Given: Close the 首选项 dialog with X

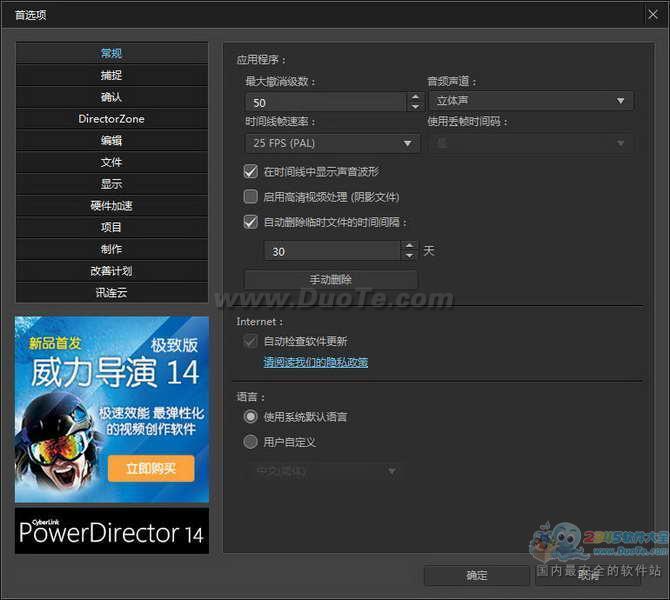Looking at the screenshot, I should coord(652,15).
